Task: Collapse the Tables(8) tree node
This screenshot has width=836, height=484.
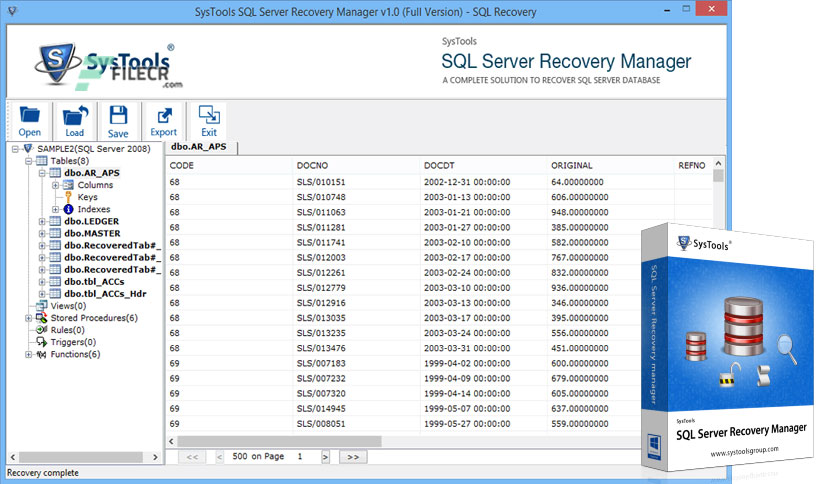Action: (29, 161)
